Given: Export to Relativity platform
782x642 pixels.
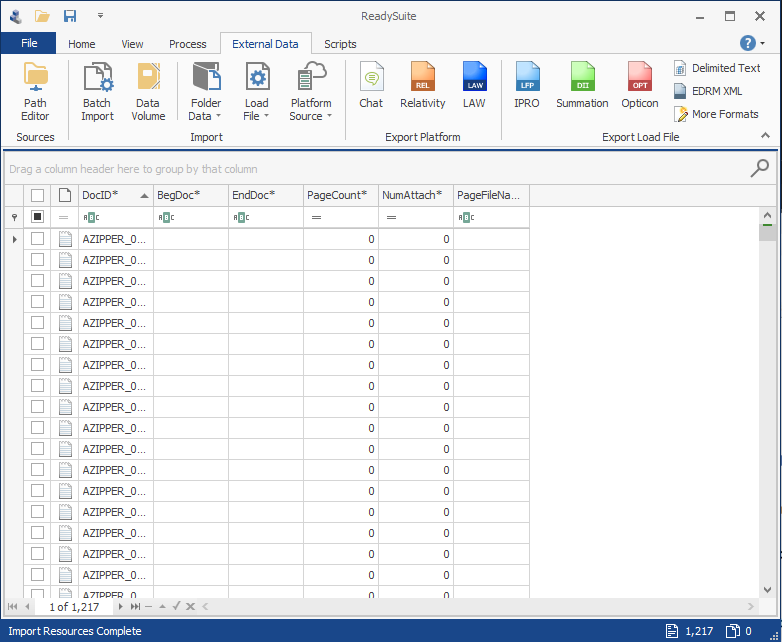Looking at the screenshot, I should pyautogui.click(x=422, y=85).
